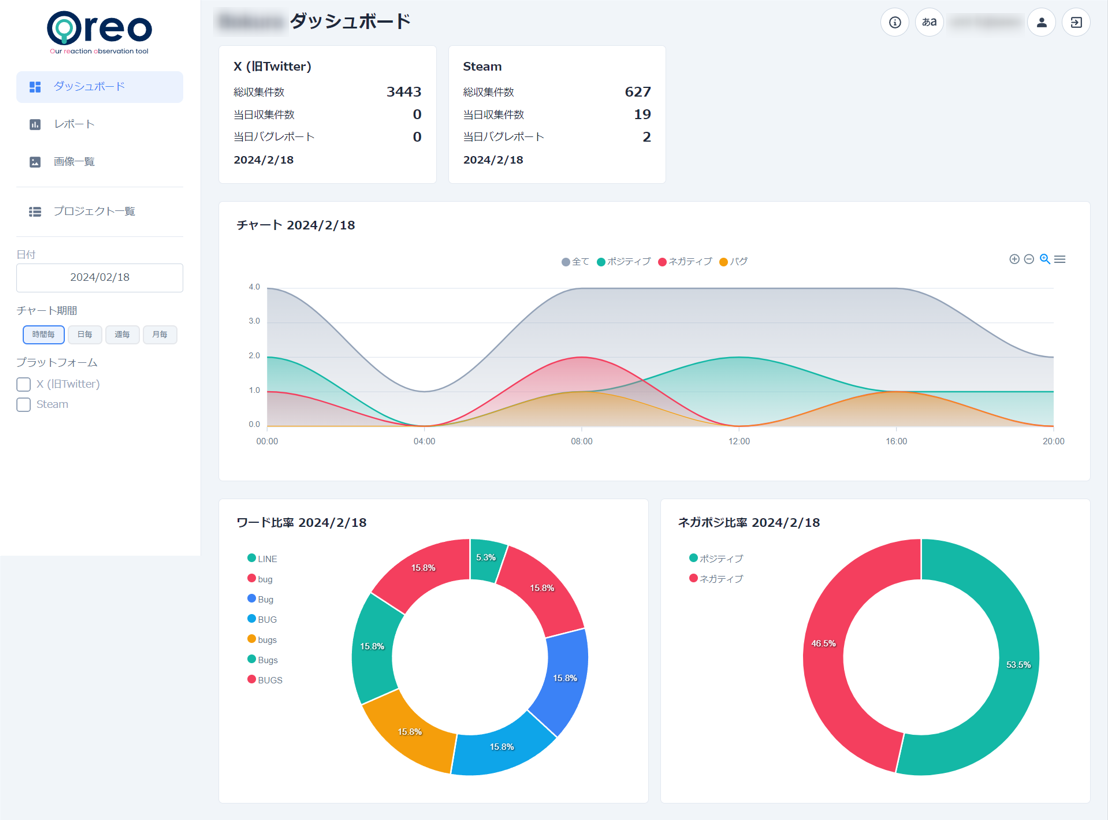Switch chart period to 月毎
This screenshot has height=820, width=1108.
160,335
